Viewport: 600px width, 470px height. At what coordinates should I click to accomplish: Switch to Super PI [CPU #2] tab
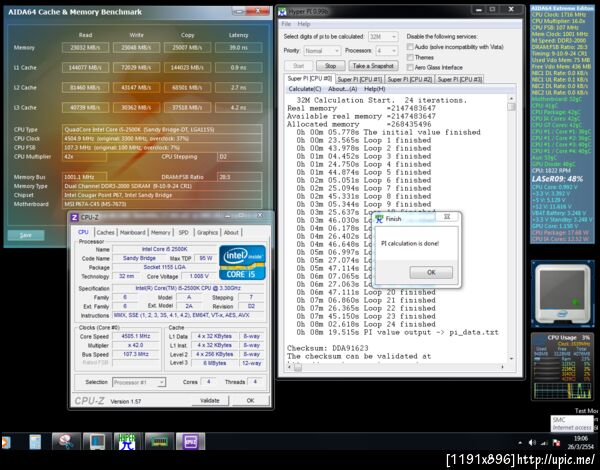click(409, 79)
